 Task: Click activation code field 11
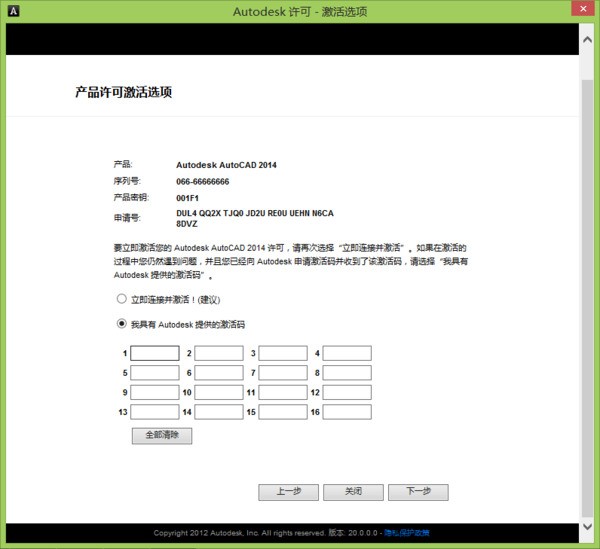point(283,392)
